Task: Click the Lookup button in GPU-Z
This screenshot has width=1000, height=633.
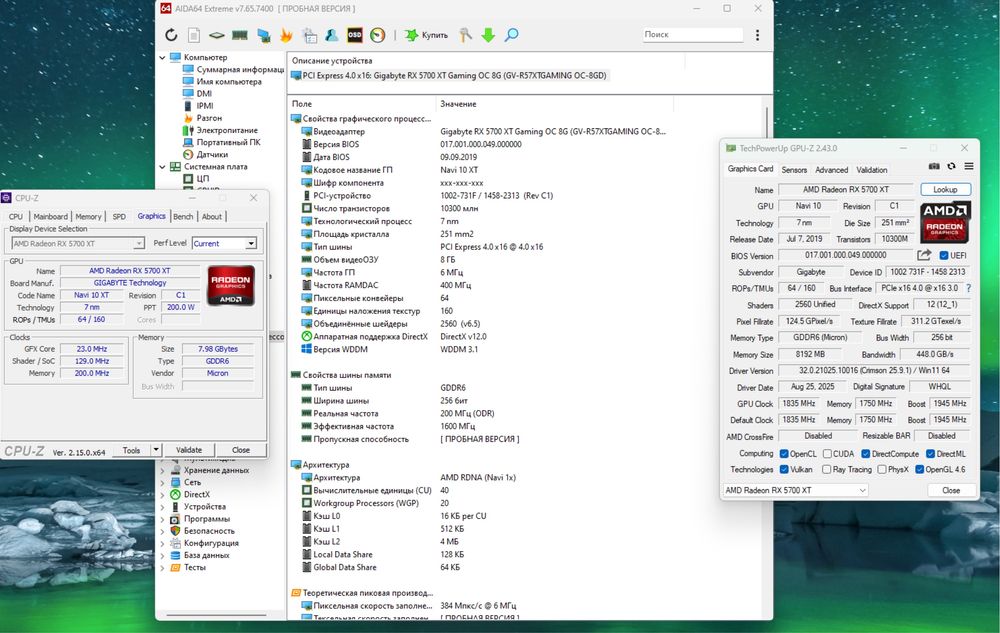Action: click(x=945, y=189)
